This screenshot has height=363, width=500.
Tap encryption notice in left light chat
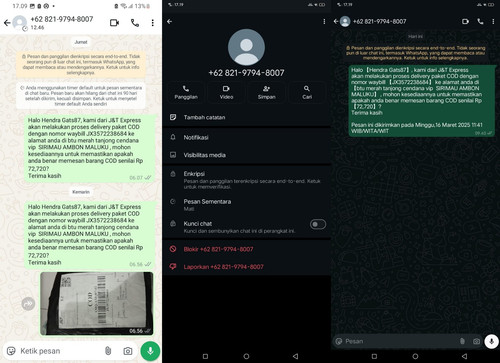81,64
